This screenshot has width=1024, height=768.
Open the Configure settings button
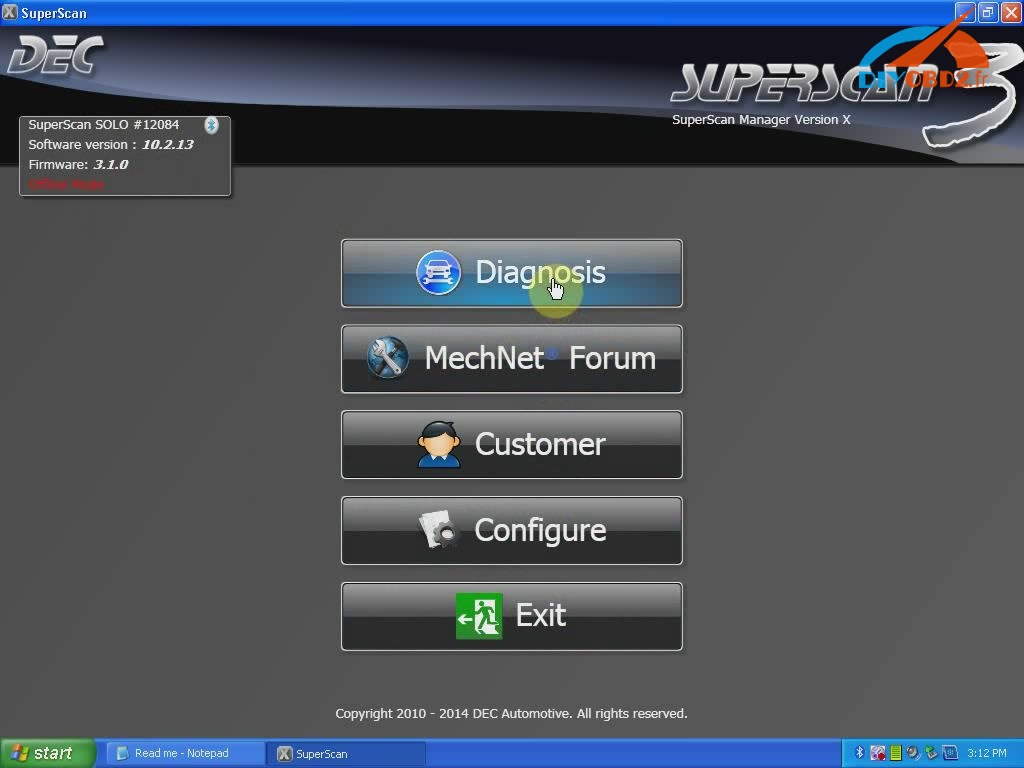click(x=511, y=530)
